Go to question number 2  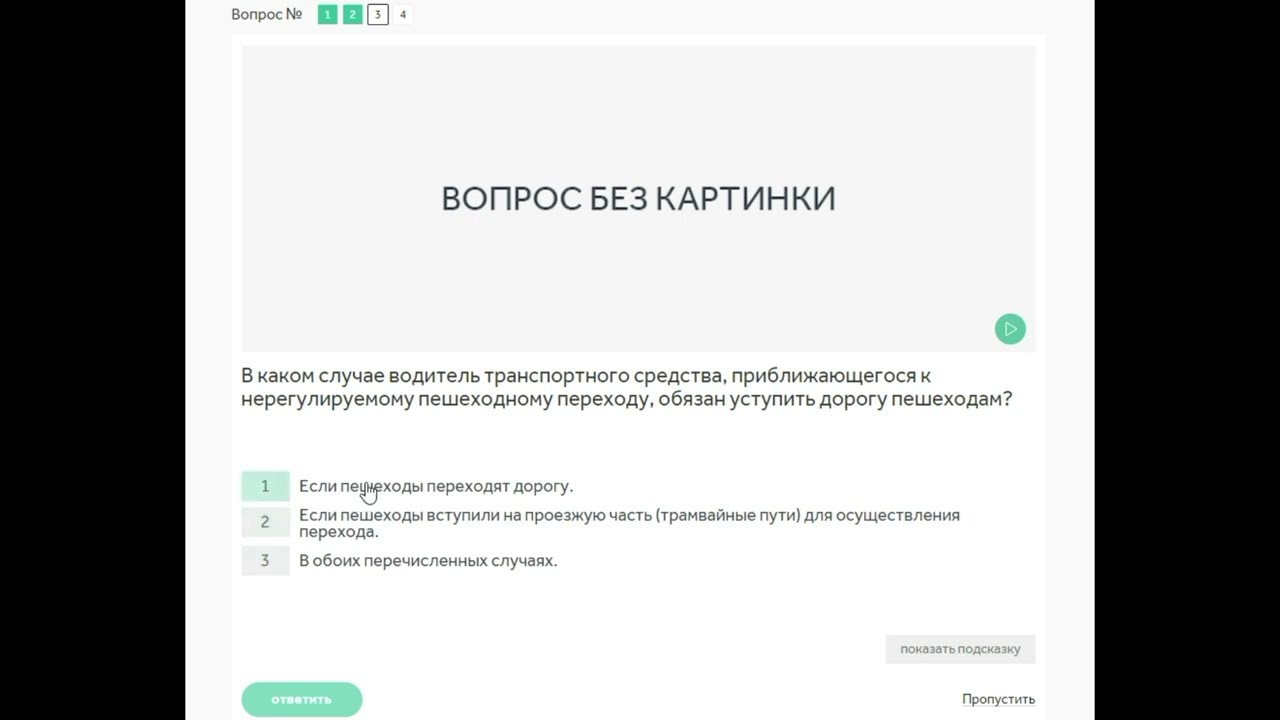[352, 14]
